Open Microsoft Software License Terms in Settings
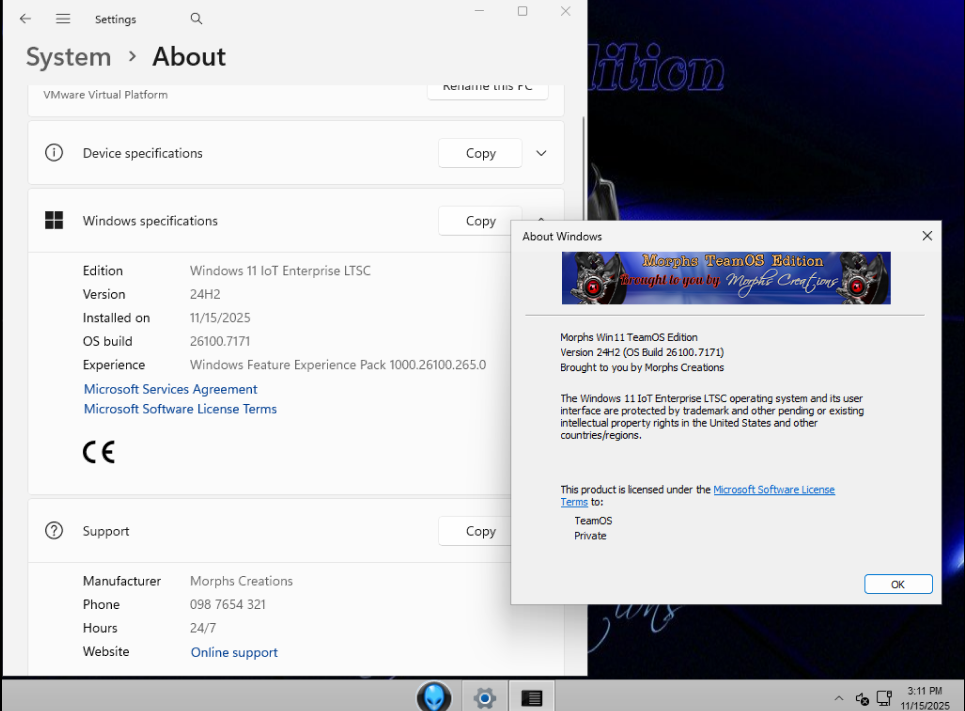The height and width of the screenshot is (711, 965). coord(180,409)
